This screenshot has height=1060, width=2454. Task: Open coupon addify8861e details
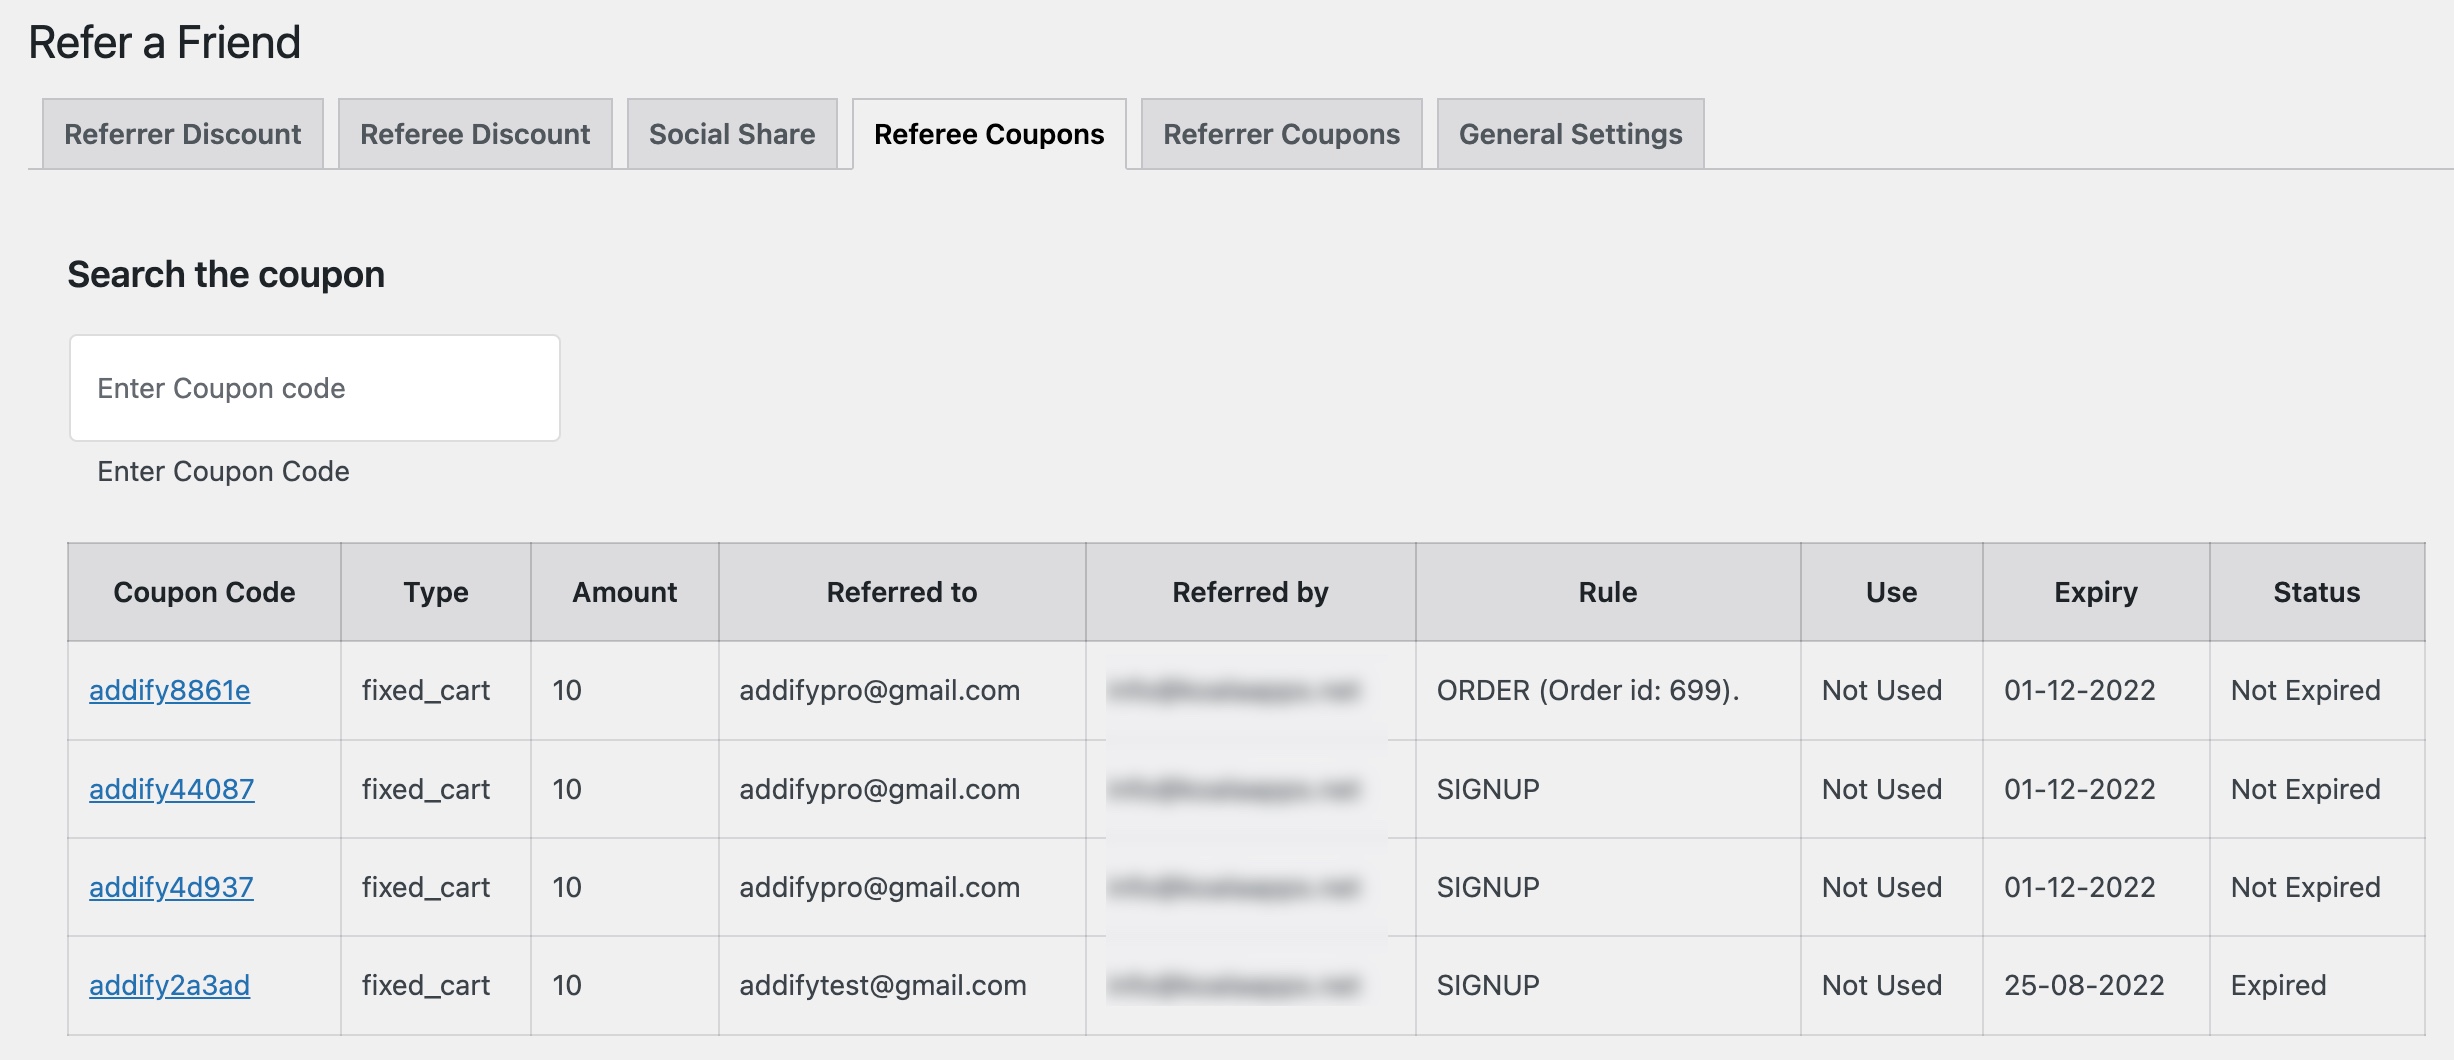click(x=171, y=690)
